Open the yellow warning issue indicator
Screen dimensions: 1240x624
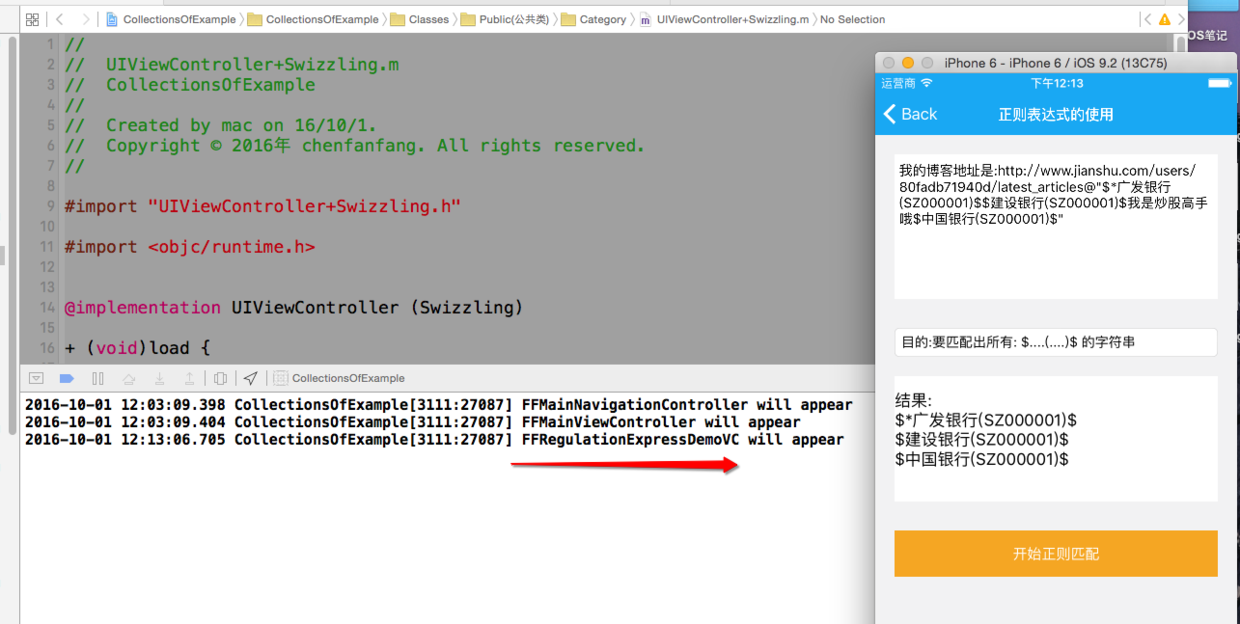(1164, 19)
